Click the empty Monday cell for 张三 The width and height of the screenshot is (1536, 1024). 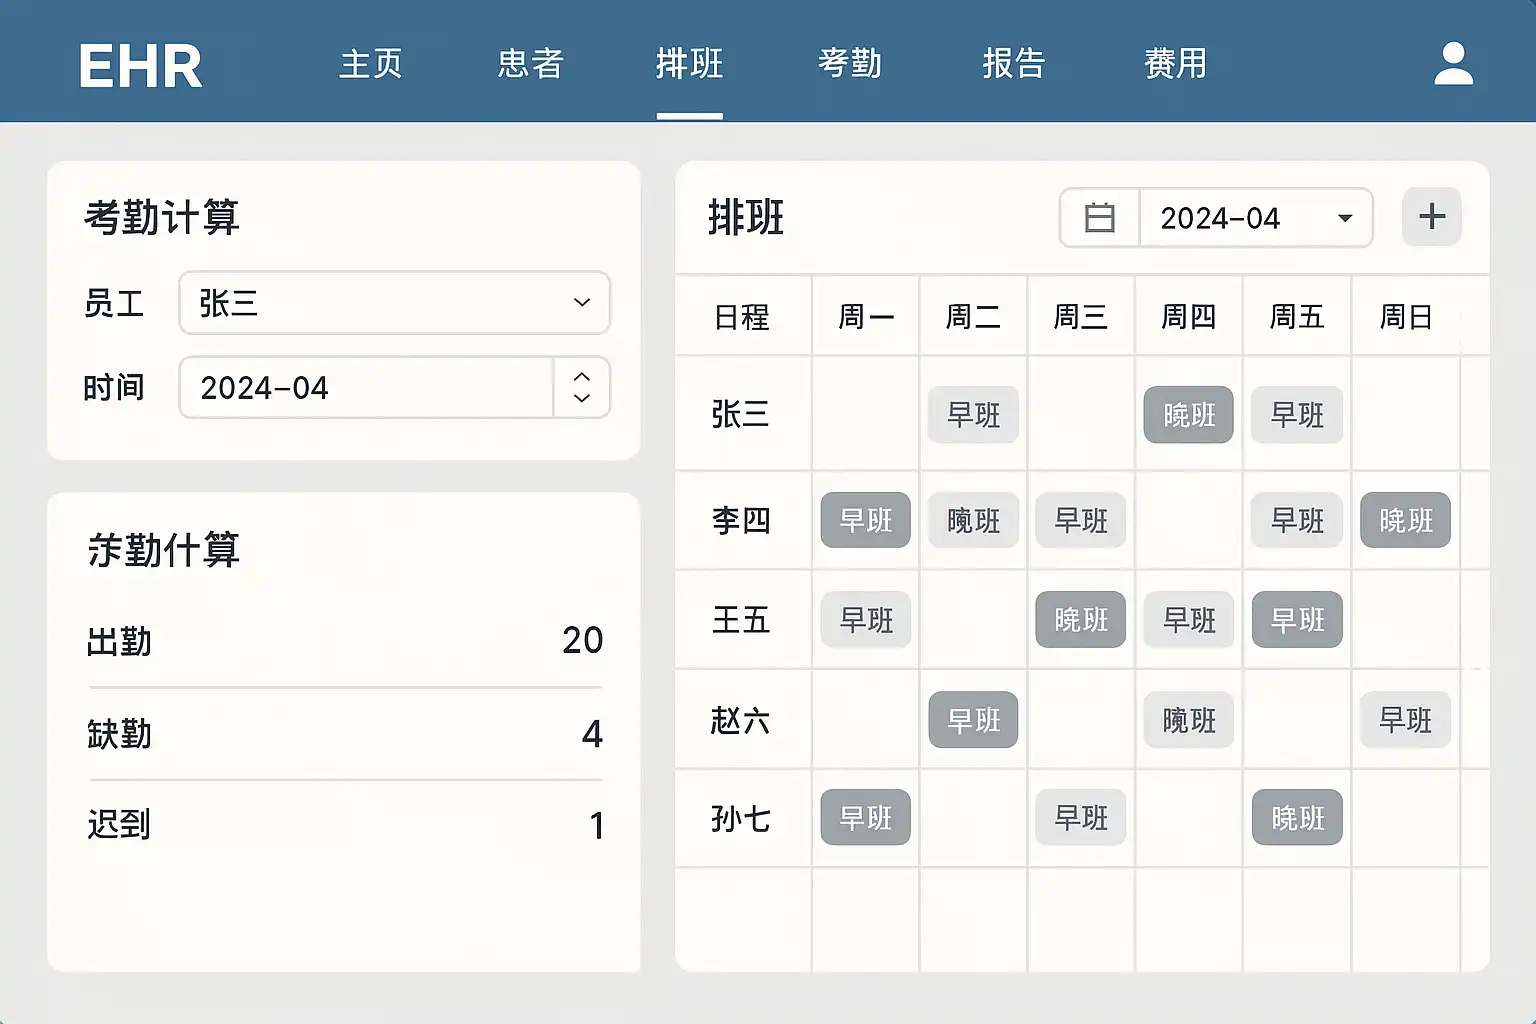point(865,415)
